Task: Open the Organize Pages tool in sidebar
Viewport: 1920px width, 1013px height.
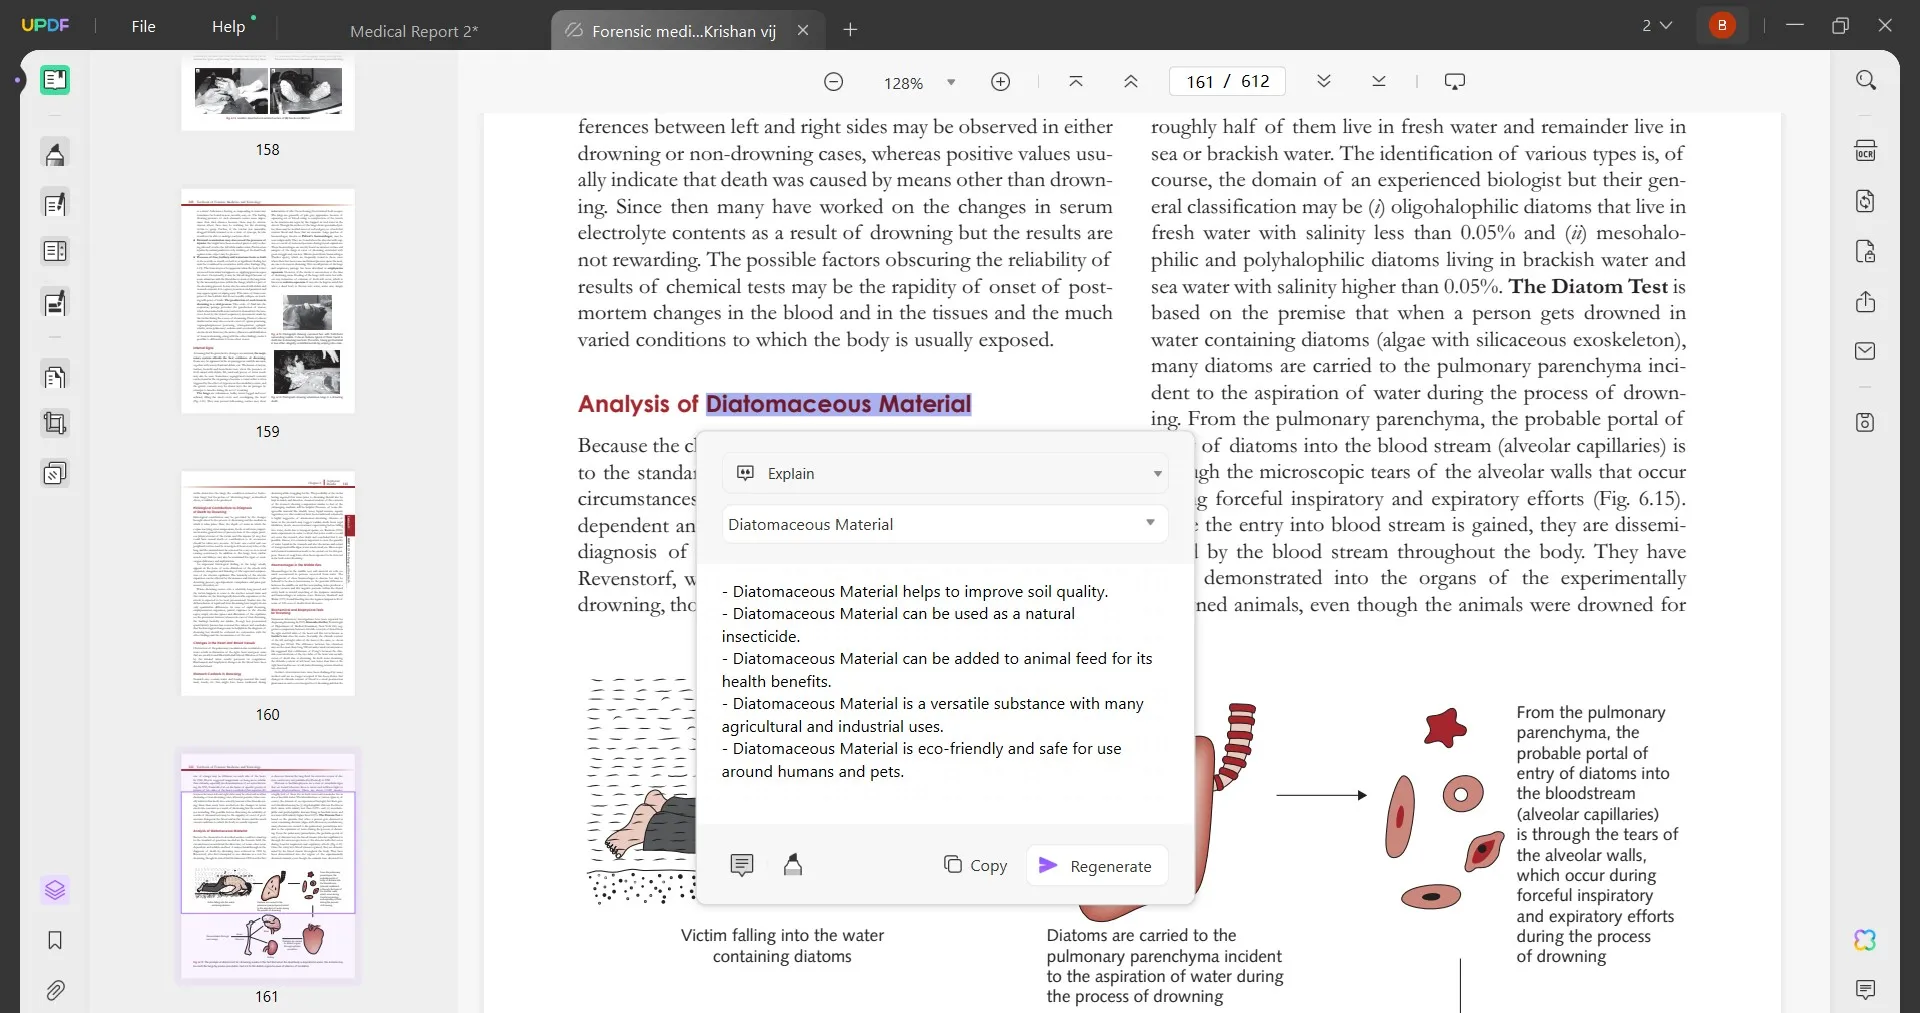Action: pos(55,252)
